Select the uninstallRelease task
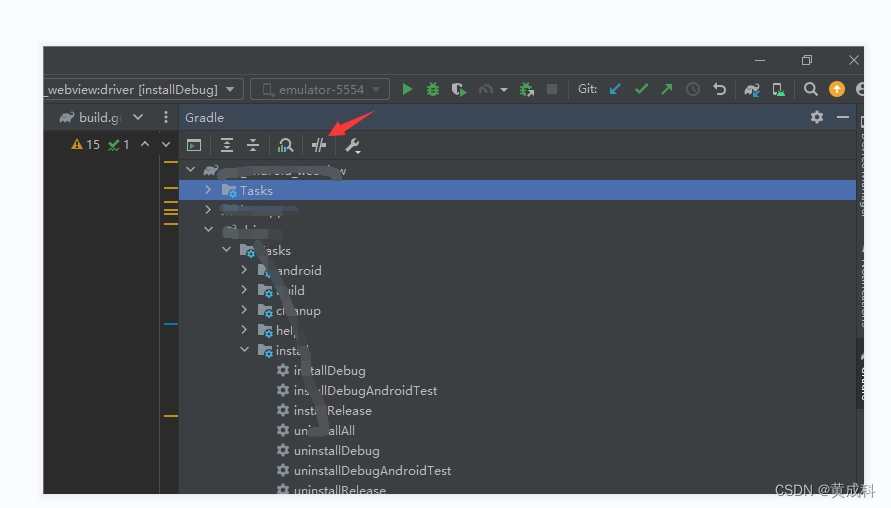The image size is (891, 508). tap(339, 489)
